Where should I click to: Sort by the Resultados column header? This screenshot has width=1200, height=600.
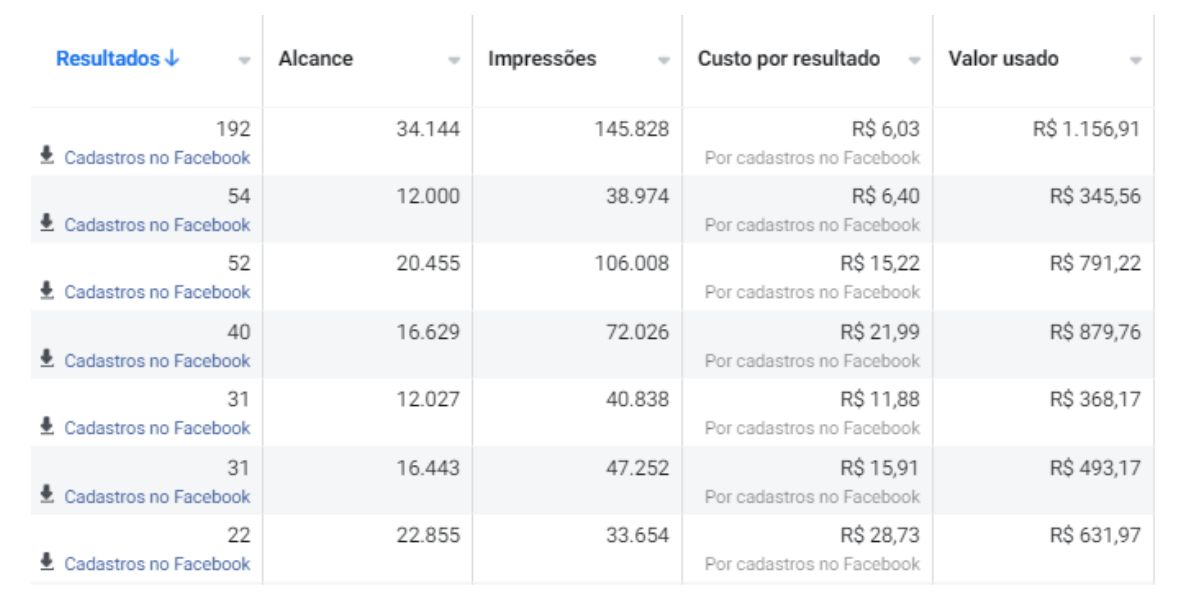(117, 59)
